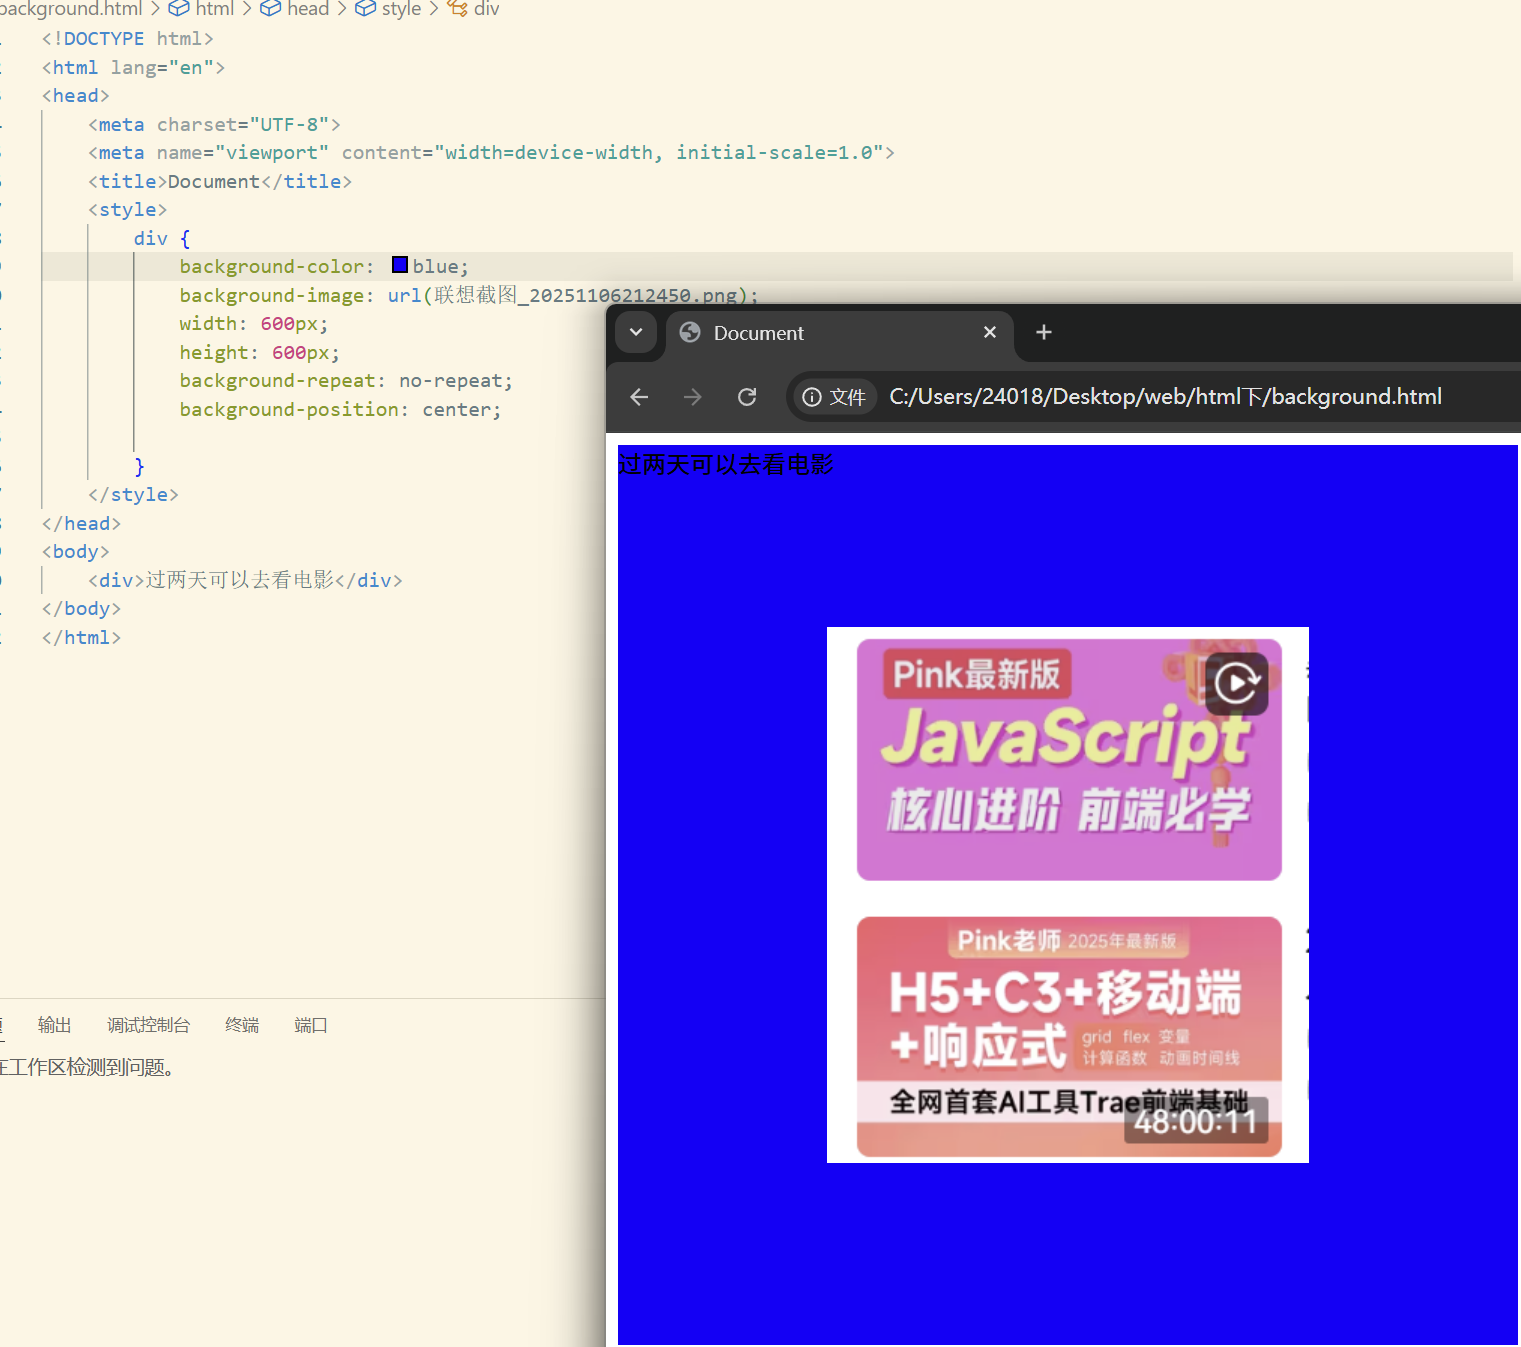1521x1347 pixels.
Task: Switch to the 端口 panel tab
Action: point(311,1025)
